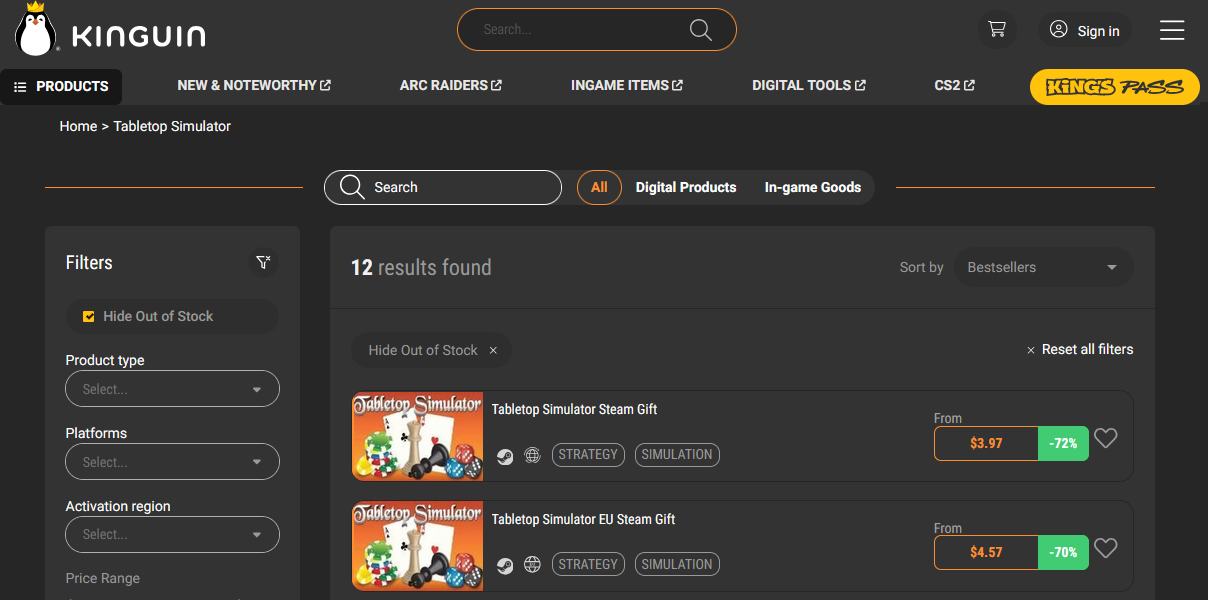Focus the category Search field
This screenshot has width=1208, height=600.
click(443, 187)
